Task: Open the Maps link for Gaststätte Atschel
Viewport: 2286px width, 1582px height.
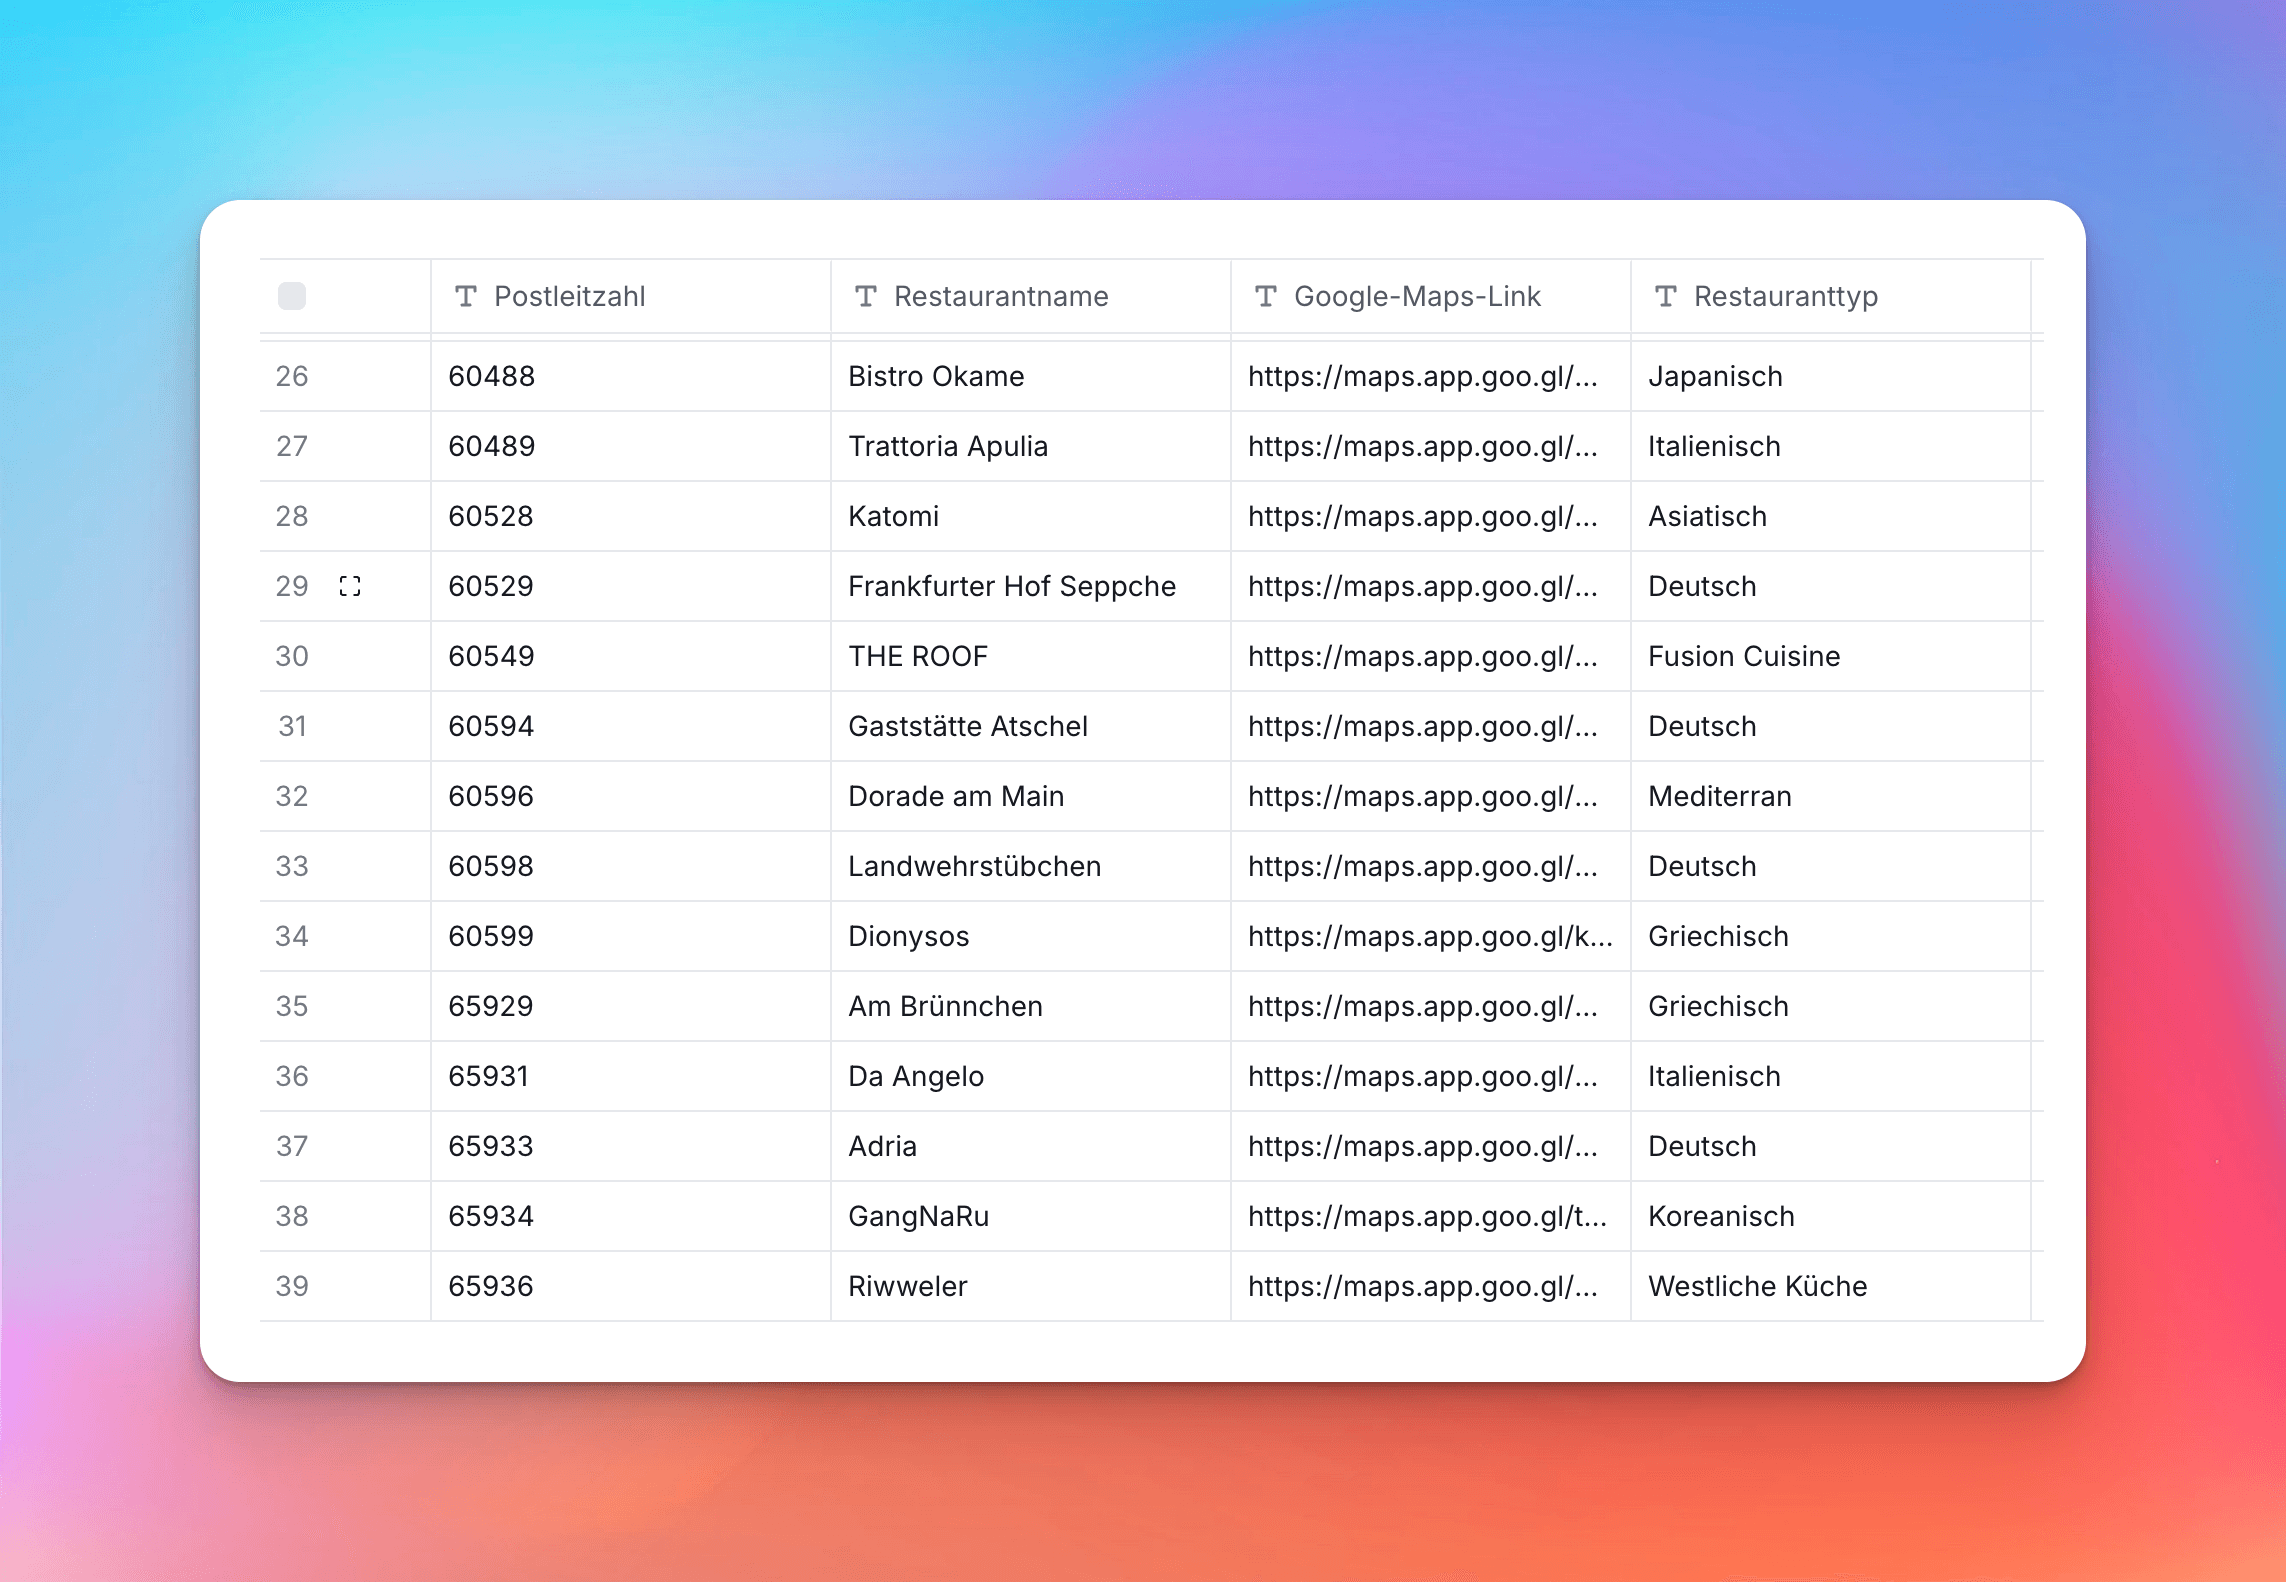Action: [x=1423, y=726]
